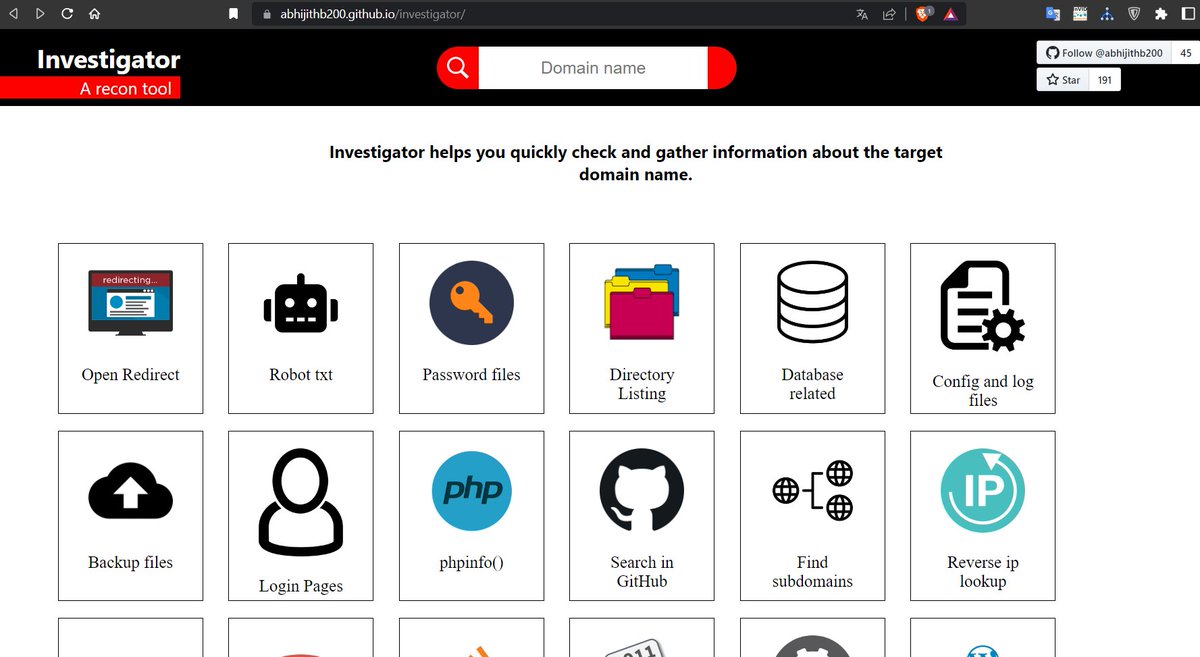Image resolution: width=1200 pixels, height=657 pixels.
Task: Go to the browser home page icon
Action: (94, 14)
